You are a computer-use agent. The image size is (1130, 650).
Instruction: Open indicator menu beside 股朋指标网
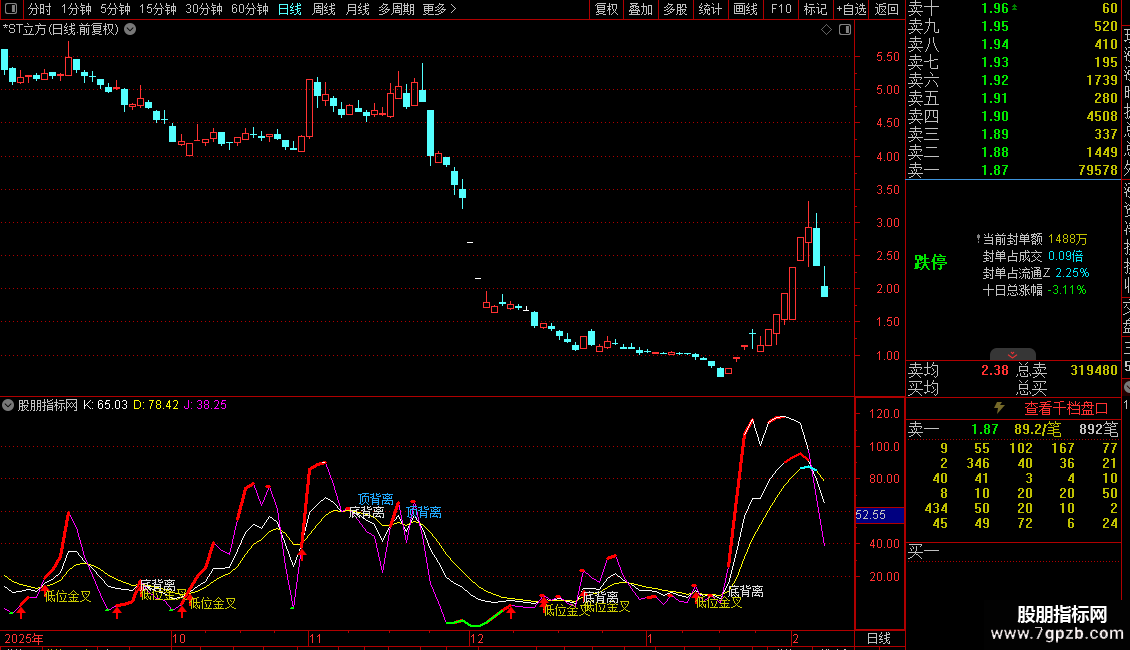point(8,405)
